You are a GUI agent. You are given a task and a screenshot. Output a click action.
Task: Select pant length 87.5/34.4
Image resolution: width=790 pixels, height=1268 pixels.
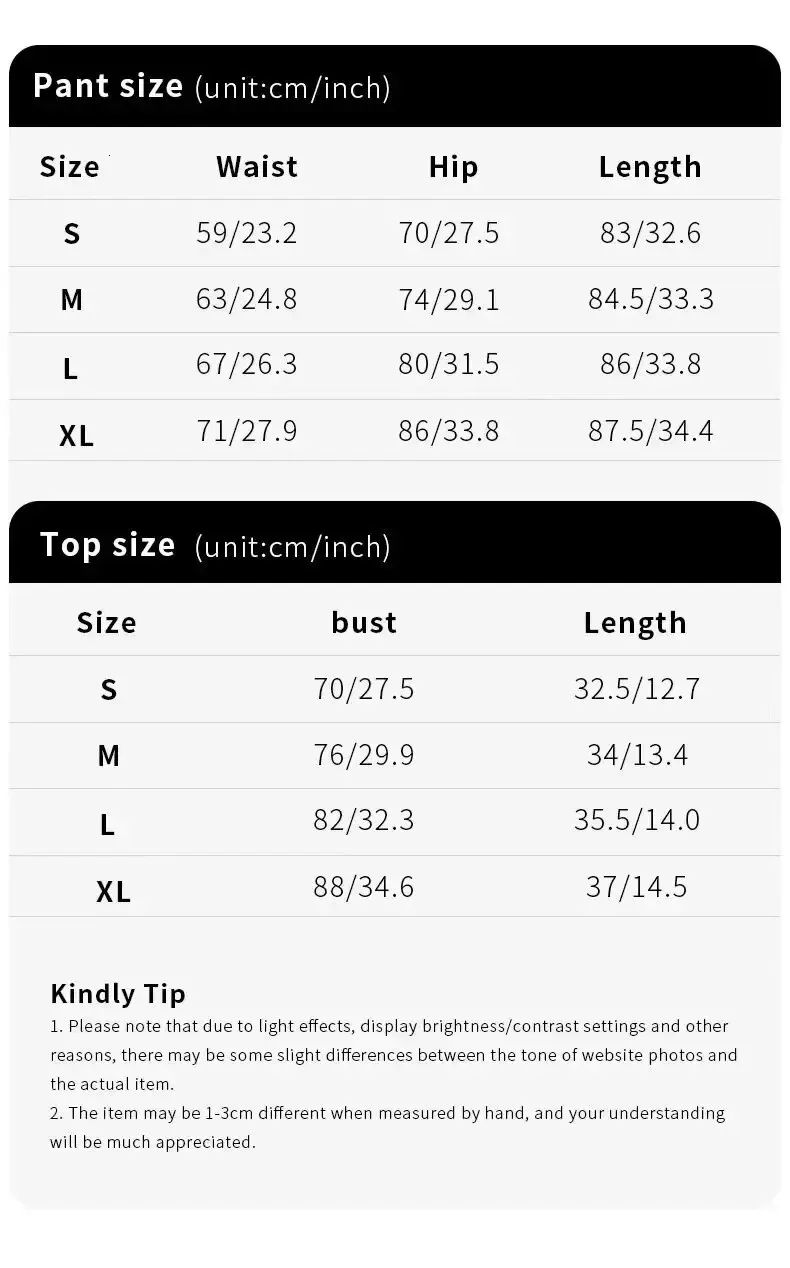coord(651,431)
